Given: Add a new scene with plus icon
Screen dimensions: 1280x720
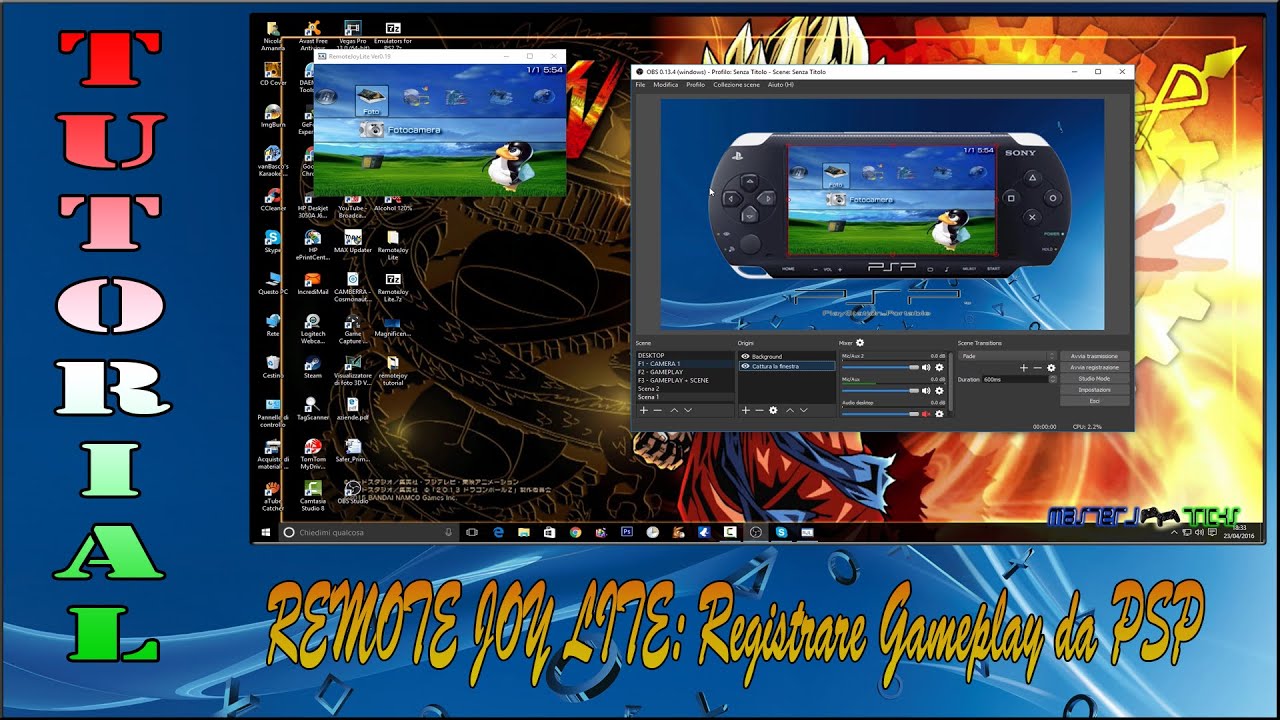Looking at the screenshot, I should coord(644,410).
